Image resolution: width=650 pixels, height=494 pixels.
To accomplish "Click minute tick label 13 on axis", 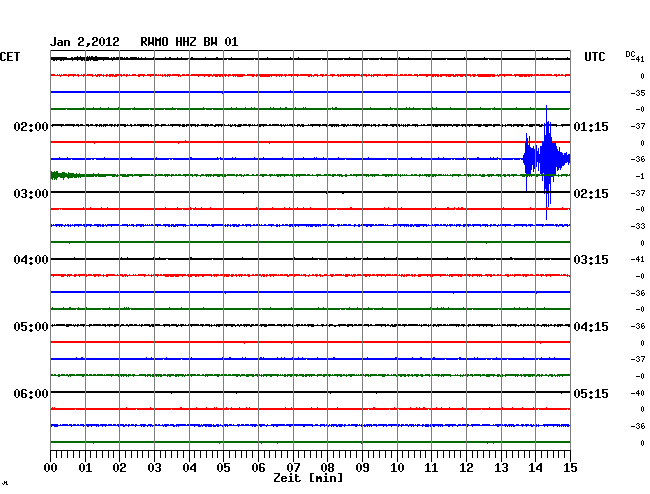I will [501, 467].
